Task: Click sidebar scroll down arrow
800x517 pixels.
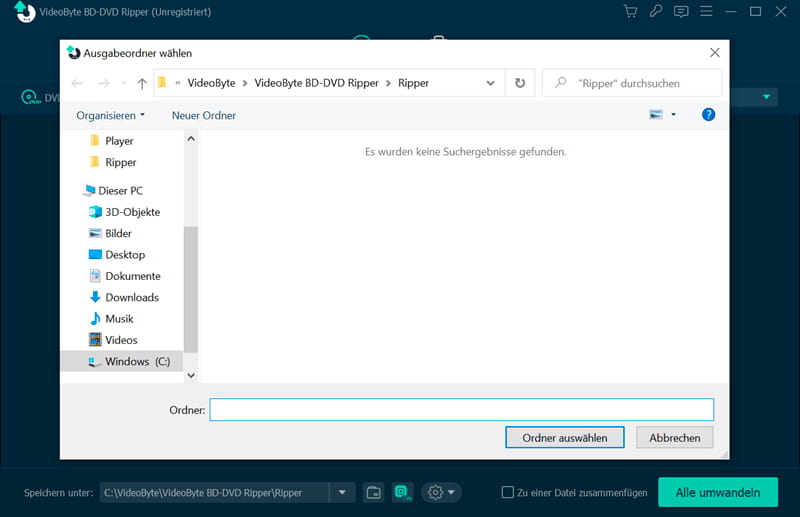Action: (x=191, y=375)
